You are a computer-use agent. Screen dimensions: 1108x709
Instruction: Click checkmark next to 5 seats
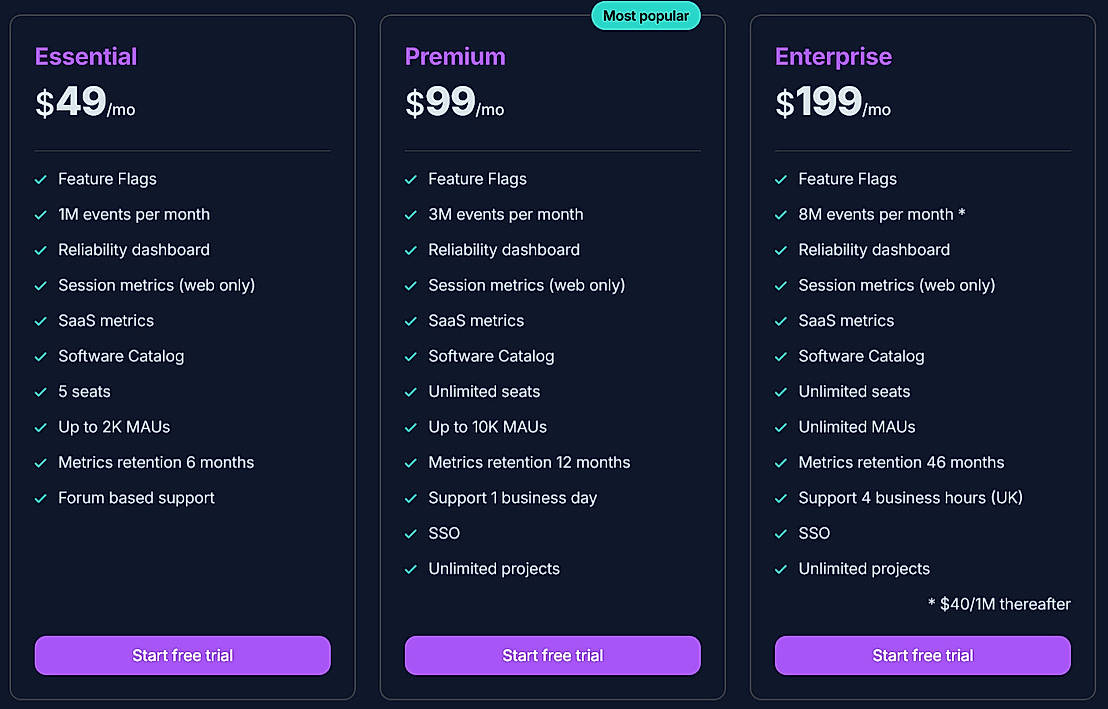tap(41, 392)
